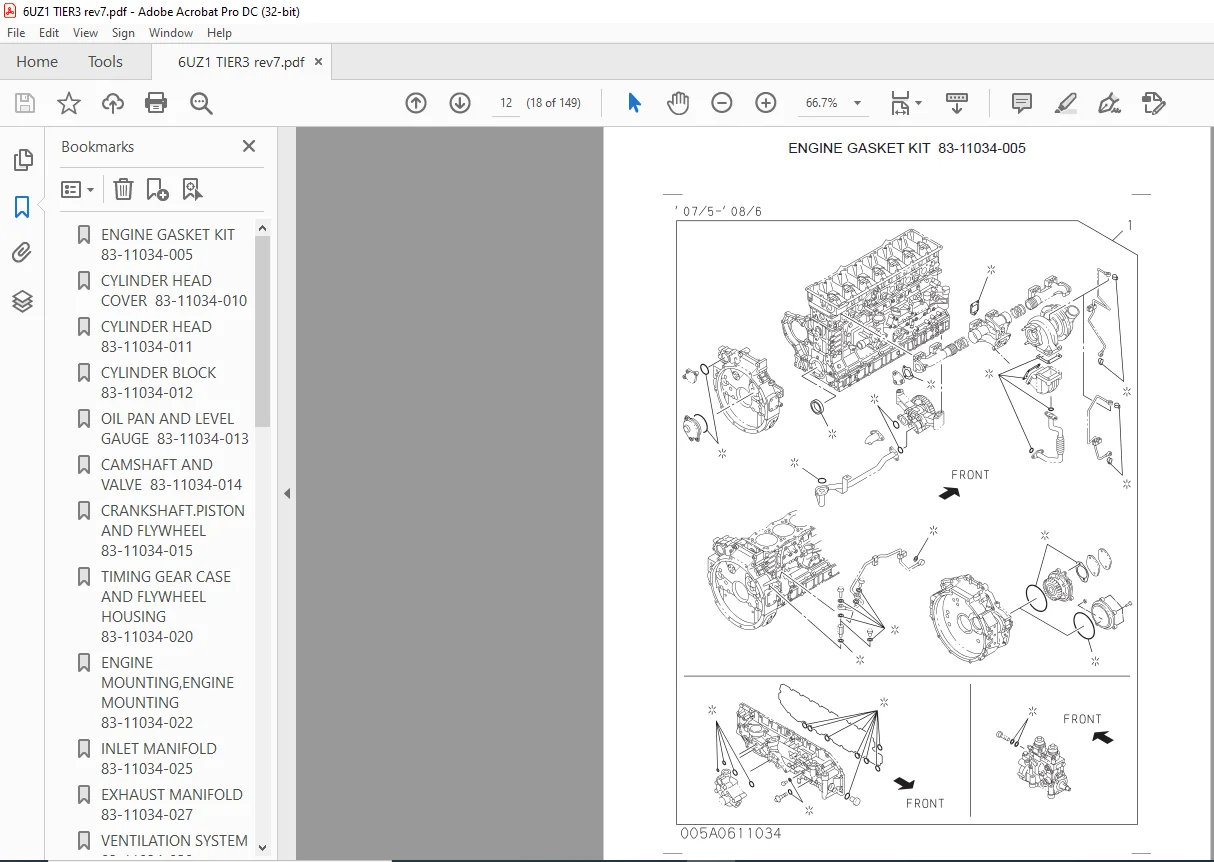Open CYLINDER HEAD COVER 83-11034-010 bookmark
The height and width of the screenshot is (862, 1214).
pos(174,290)
